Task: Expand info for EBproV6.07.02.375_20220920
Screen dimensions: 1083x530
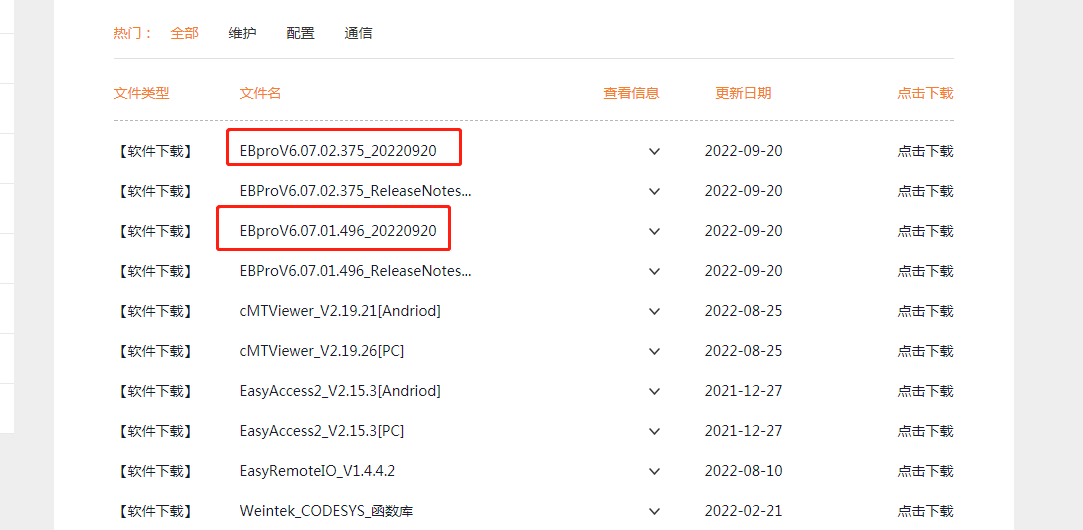Action: [655, 151]
